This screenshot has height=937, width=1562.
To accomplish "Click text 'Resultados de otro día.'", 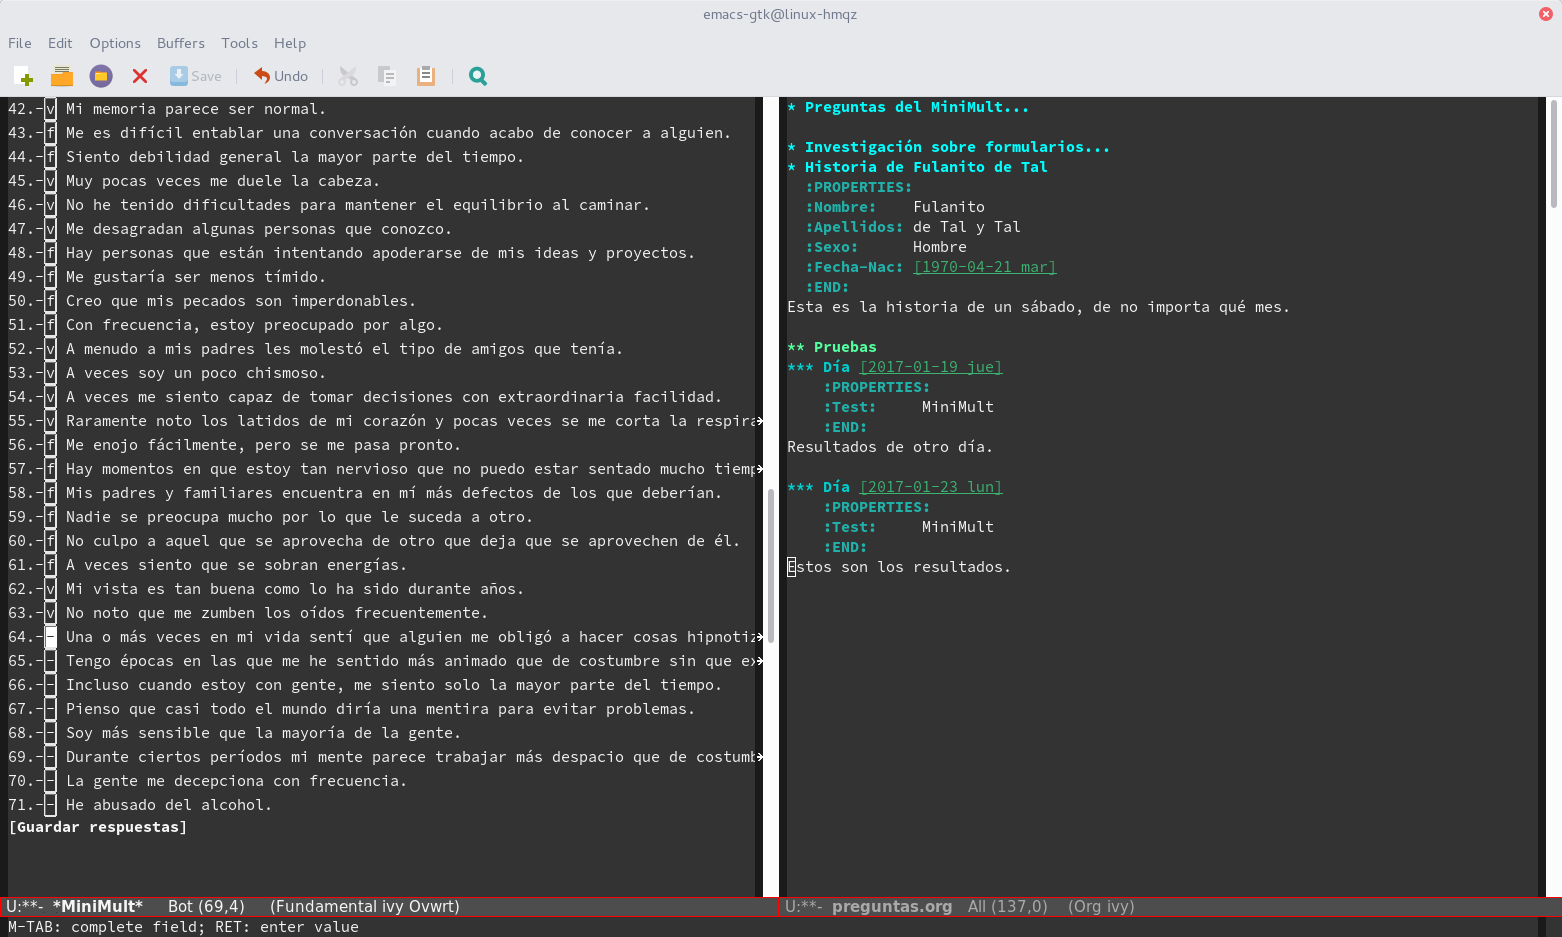I will click(890, 447).
